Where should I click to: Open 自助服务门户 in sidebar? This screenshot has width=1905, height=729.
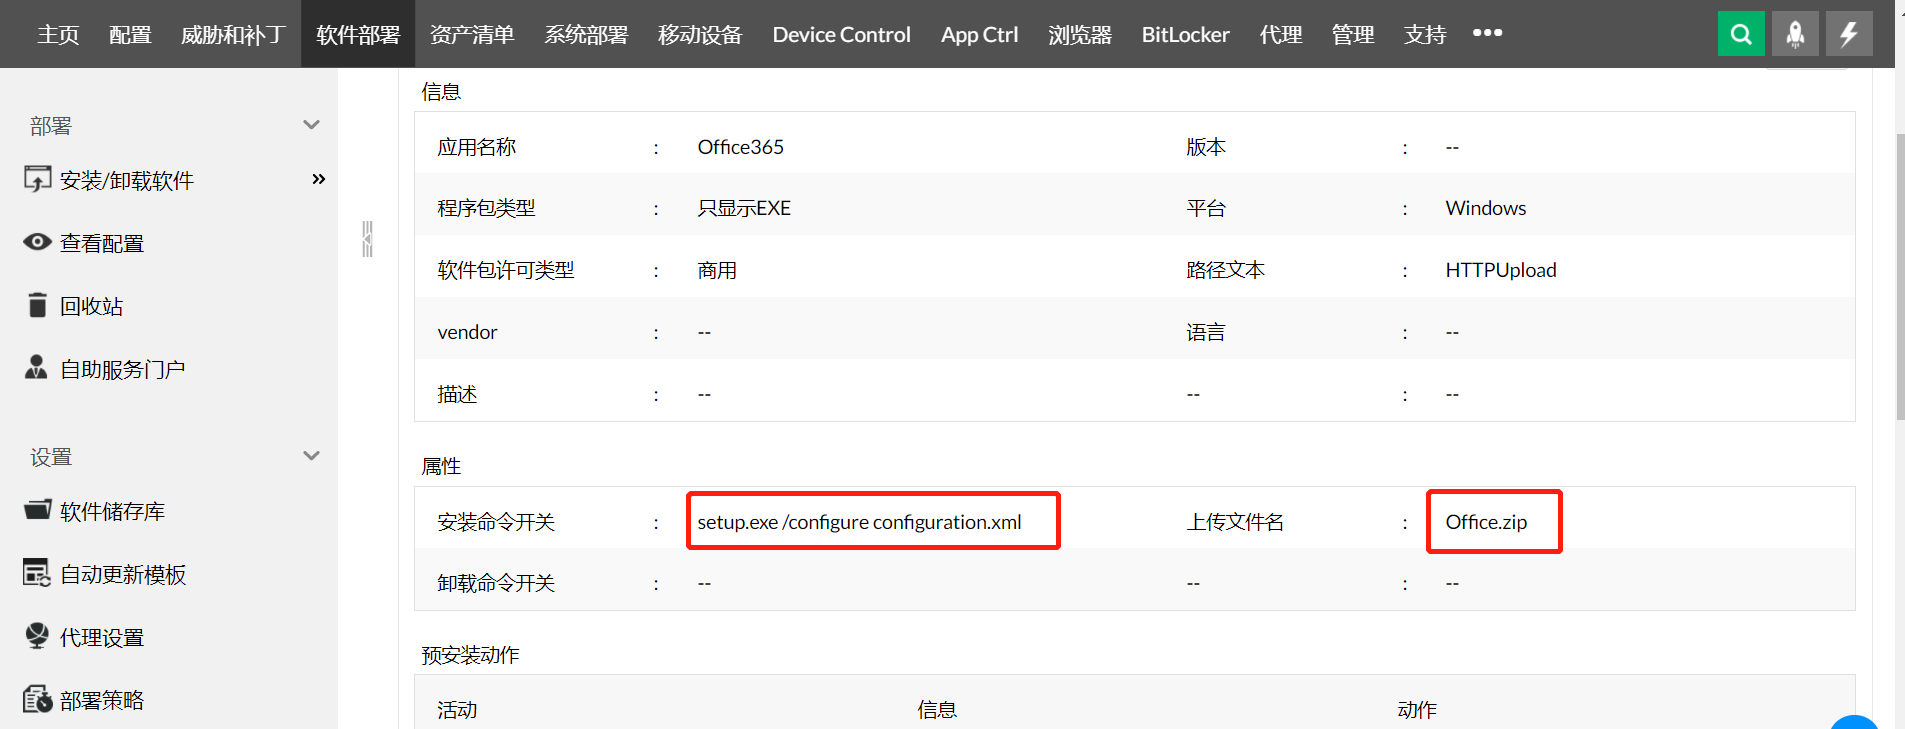click(x=123, y=370)
